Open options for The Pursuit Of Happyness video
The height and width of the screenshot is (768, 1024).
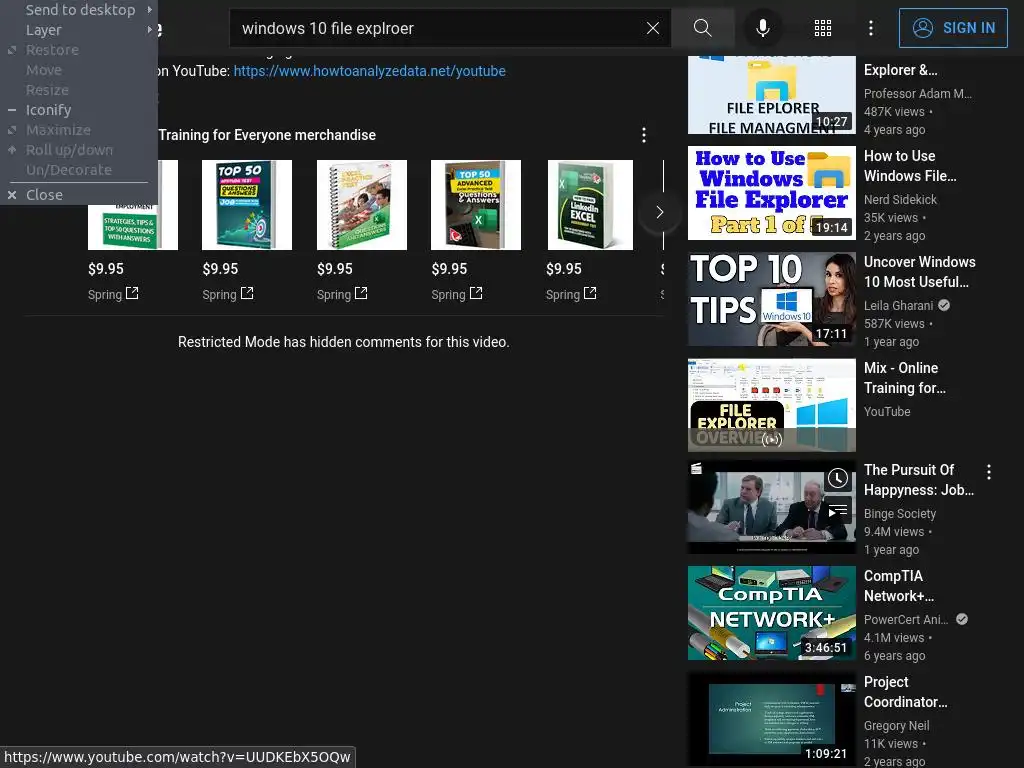tap(989, 472)
